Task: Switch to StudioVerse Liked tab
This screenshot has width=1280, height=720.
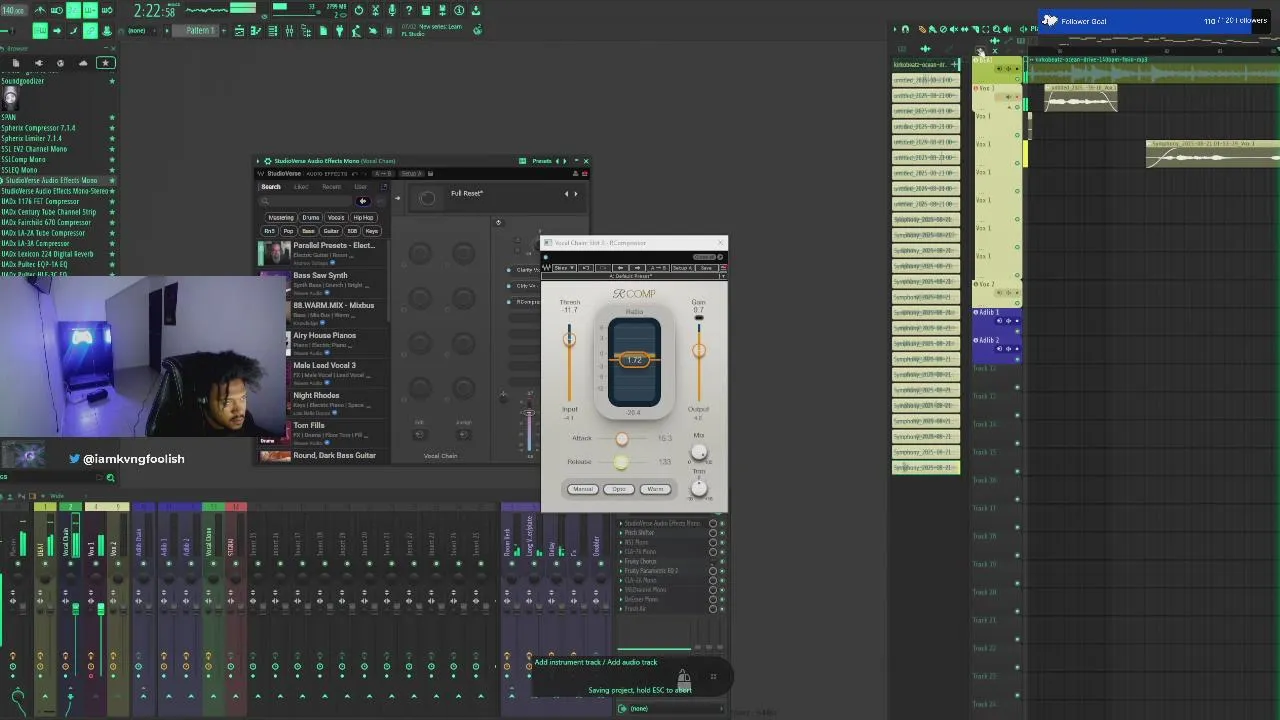Action: click(x=301, y=187)
